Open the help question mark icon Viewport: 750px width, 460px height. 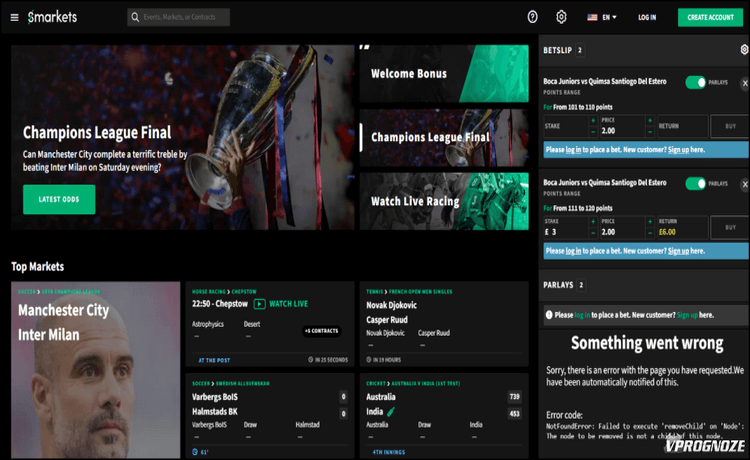click(x=532, y=17)
